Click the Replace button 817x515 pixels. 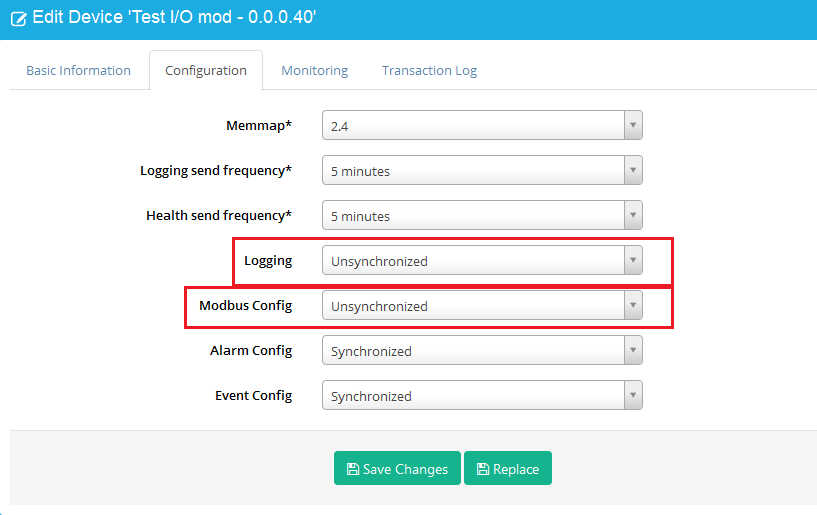click(508, 468)
